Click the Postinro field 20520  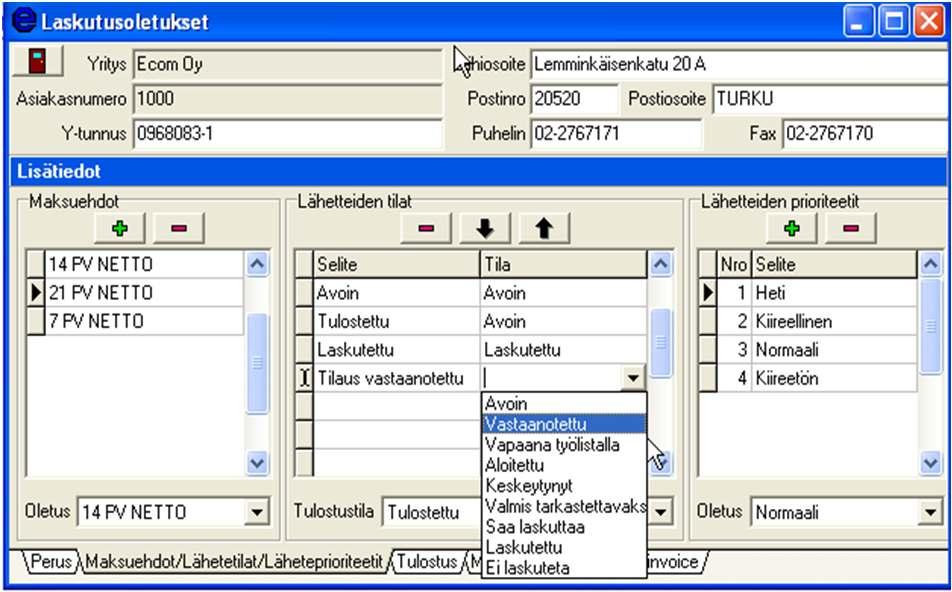click(x=574, y=99)
